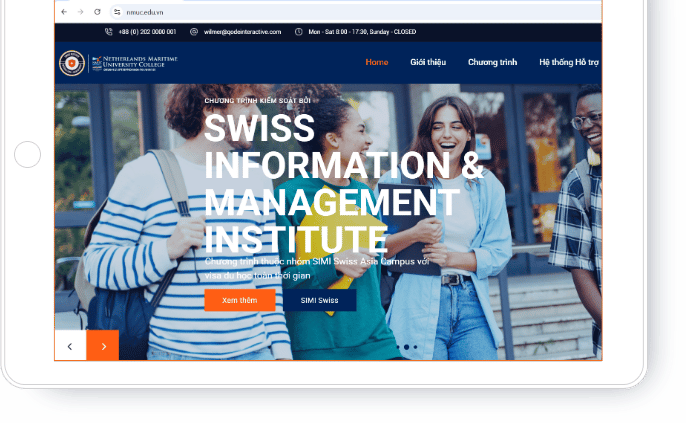Advance to next slide with orange arrow
This screenshot has width=686, height=423.
point(103,346)
